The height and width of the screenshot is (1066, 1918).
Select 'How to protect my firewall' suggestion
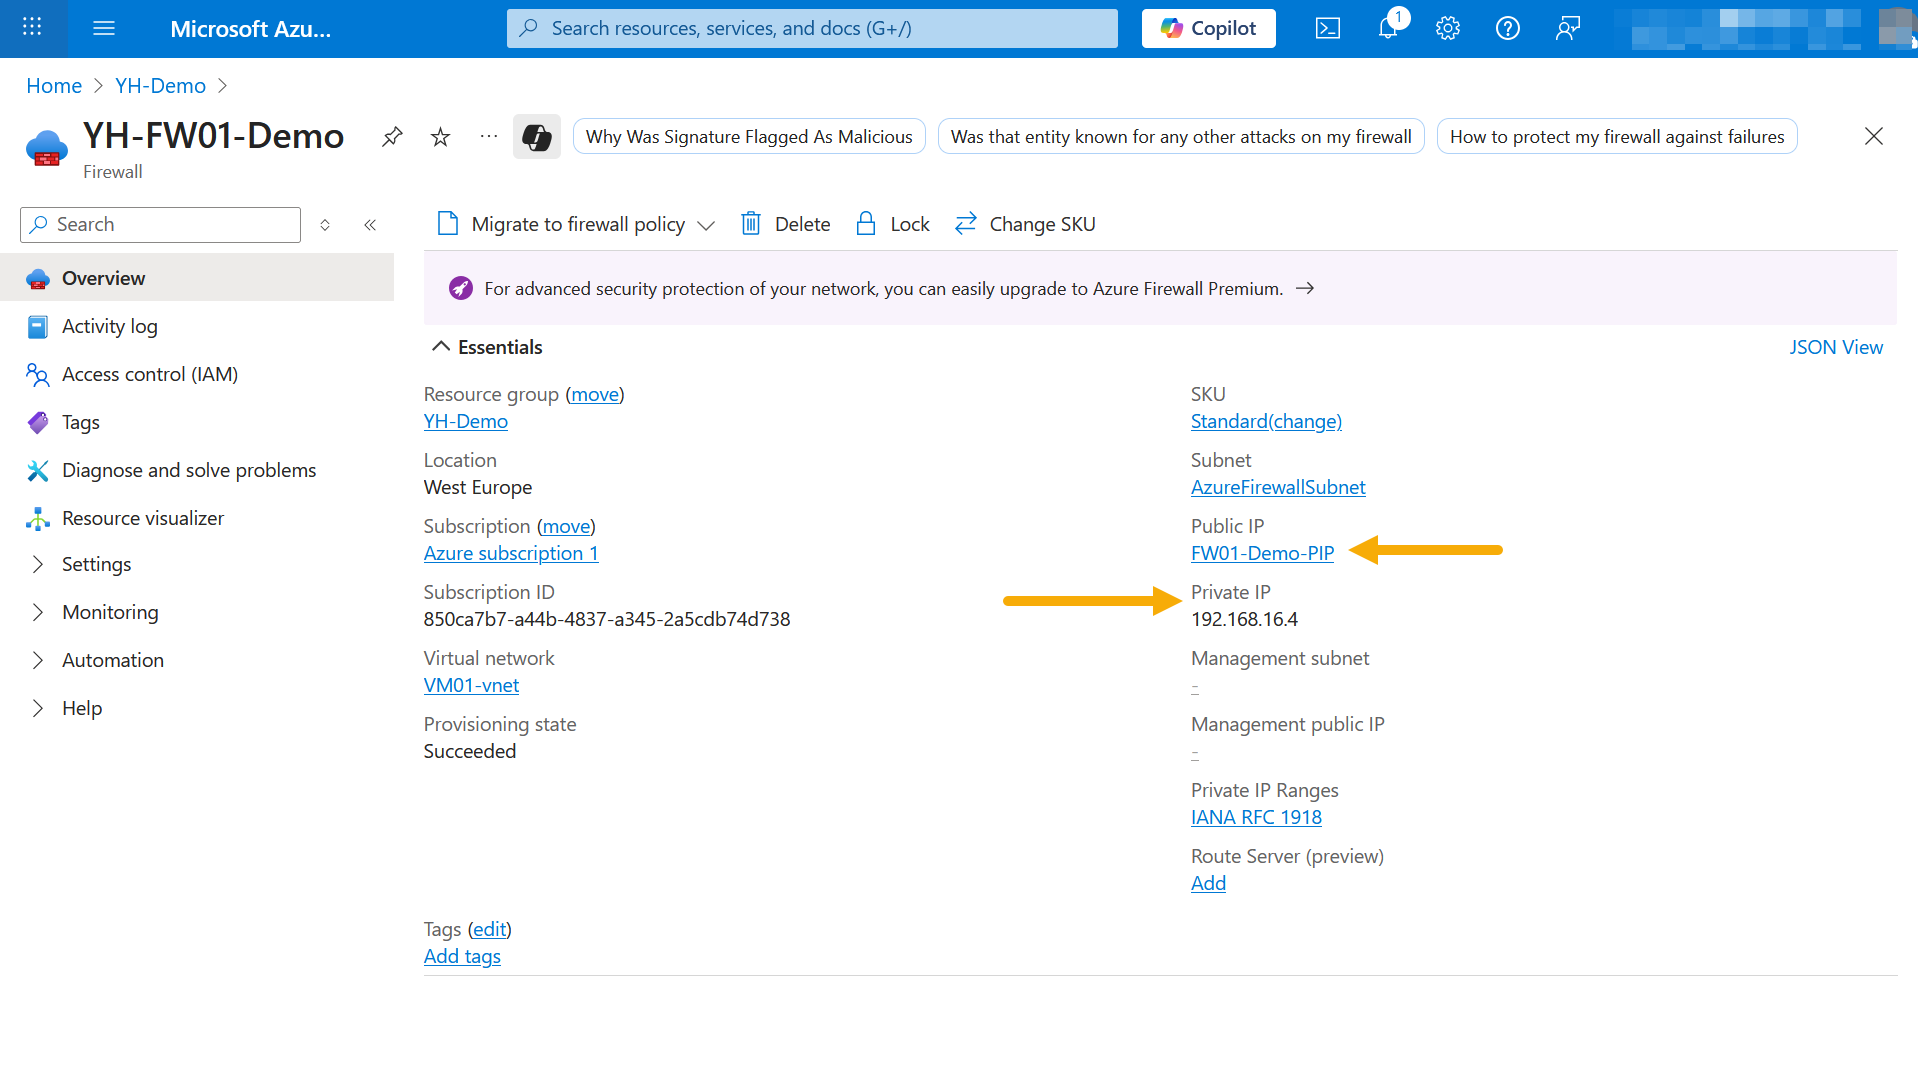pyautogui.click(x=1617, y=136)
